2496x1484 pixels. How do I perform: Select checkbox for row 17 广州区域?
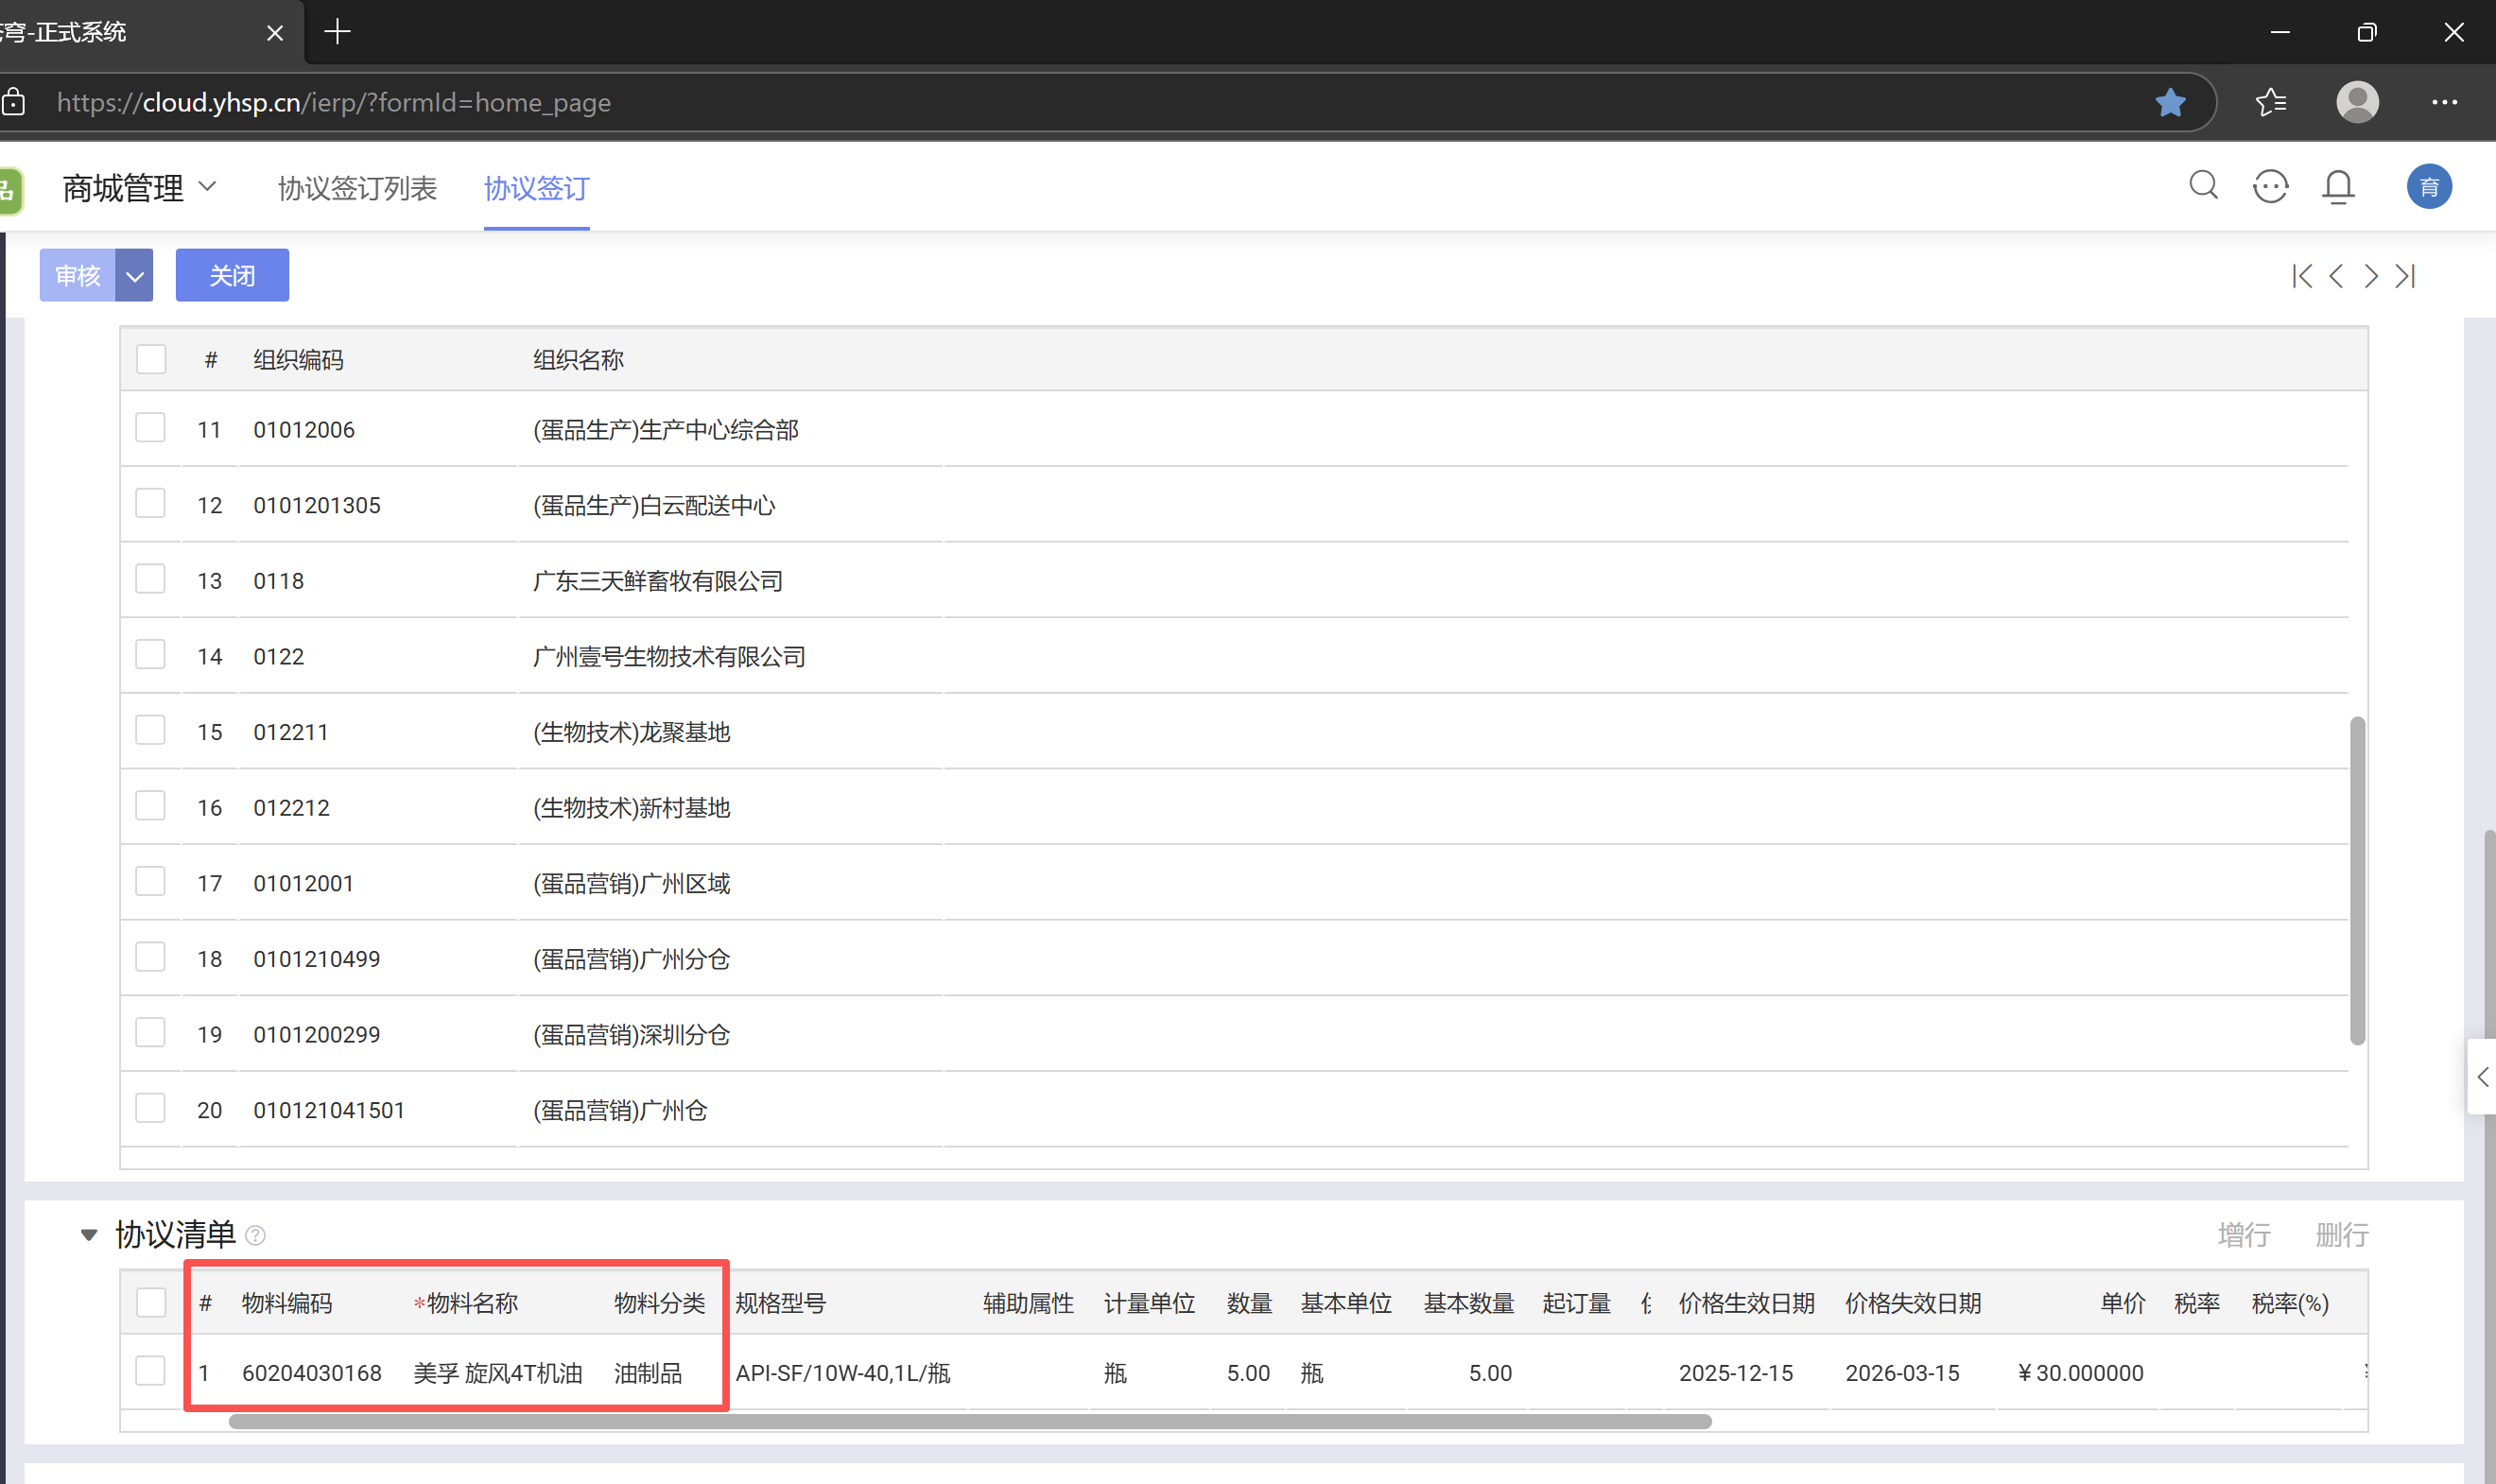150,881
